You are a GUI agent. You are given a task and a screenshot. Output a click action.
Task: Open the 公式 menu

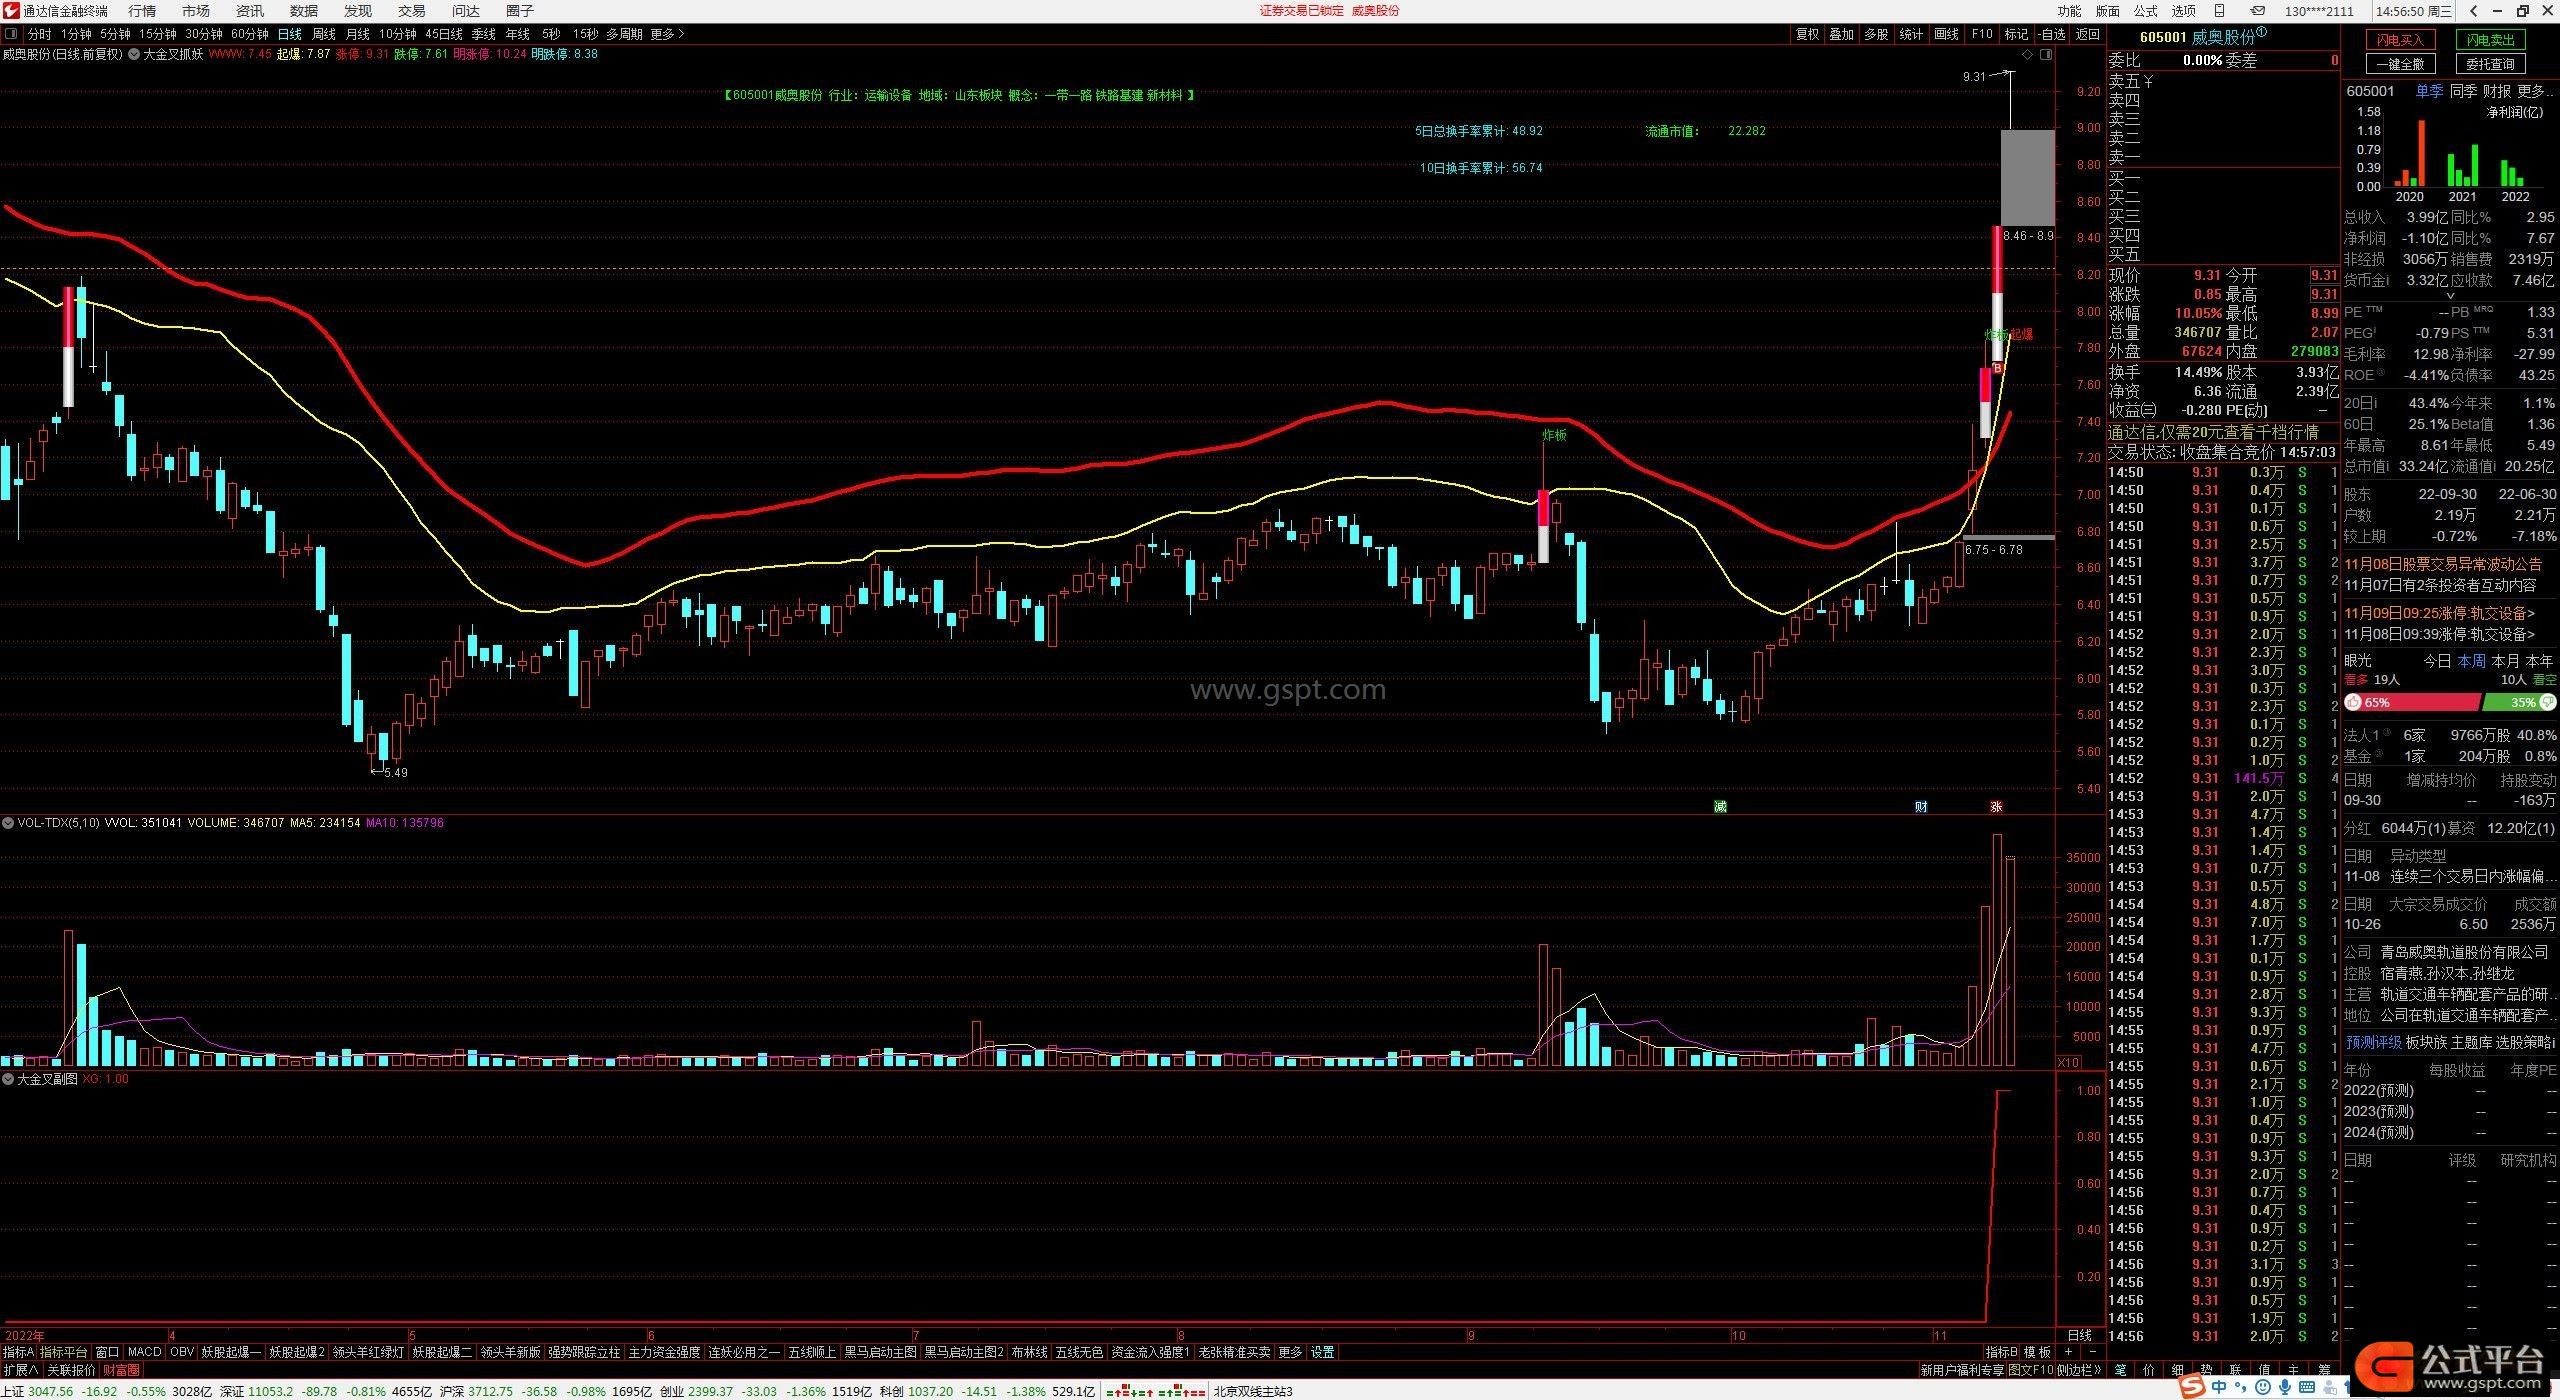pyautogui.click(x=2146, y=11)
